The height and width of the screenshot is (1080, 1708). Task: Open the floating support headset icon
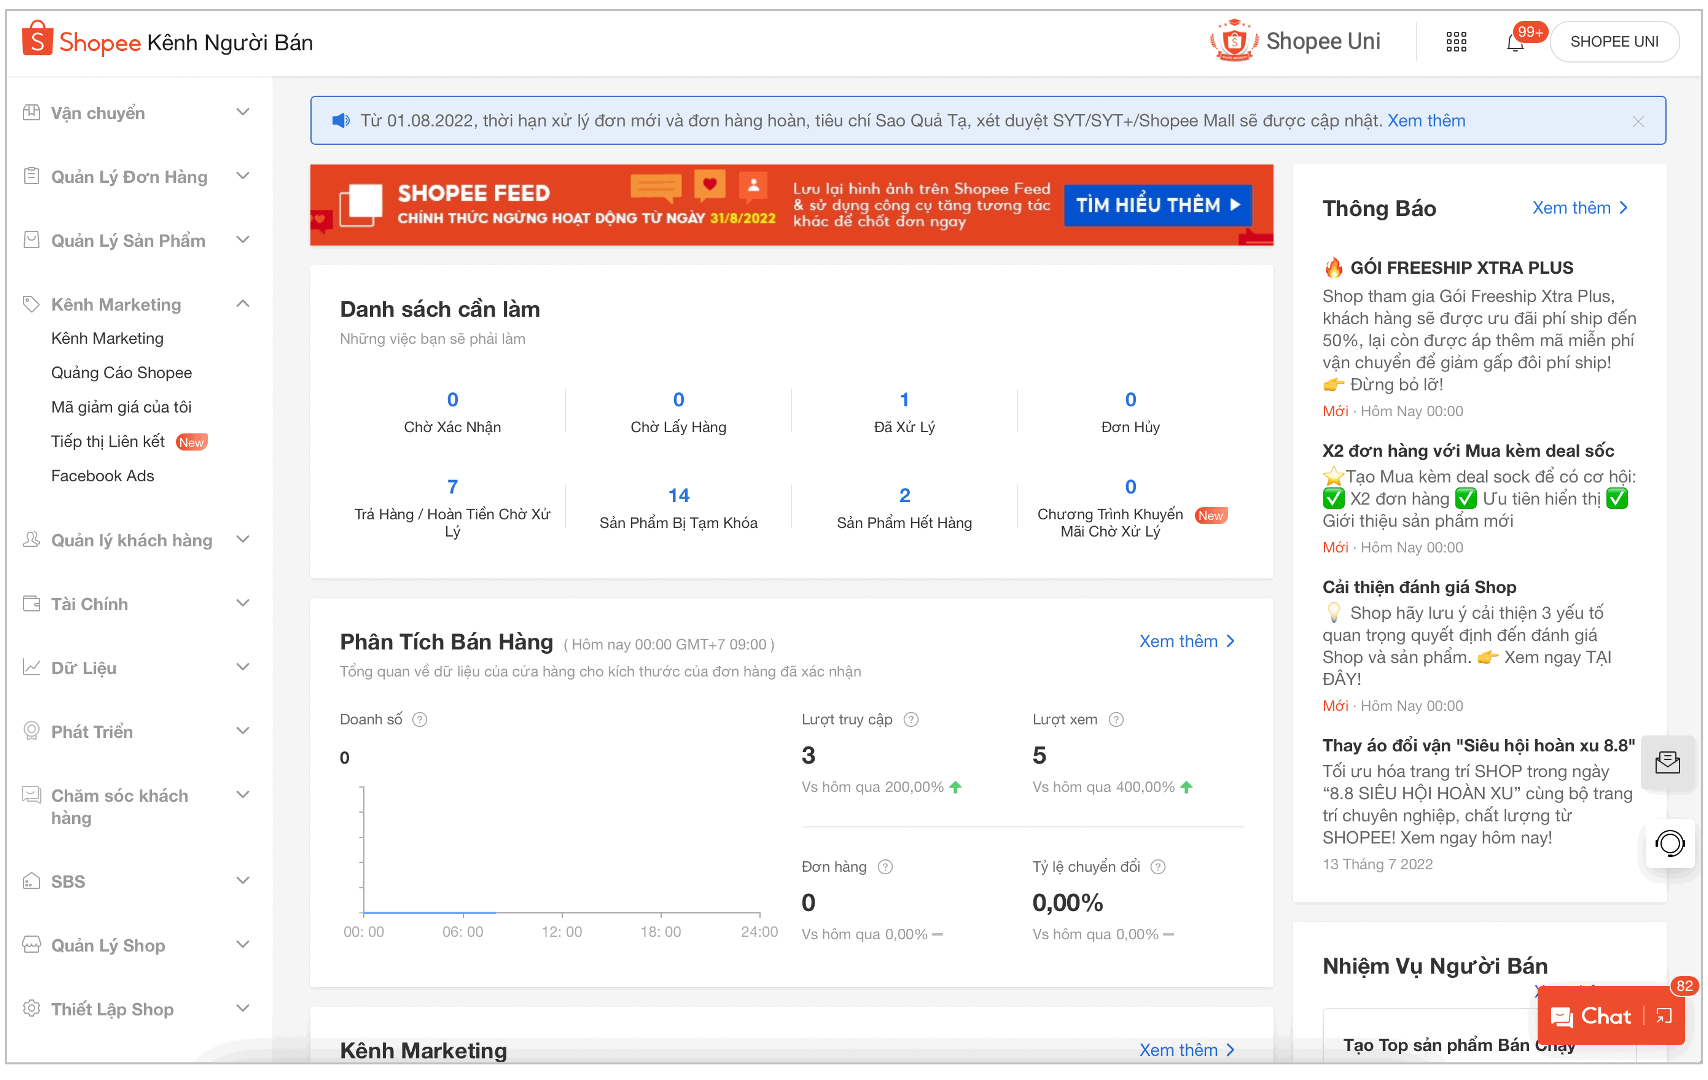pyautogui.click(x=1670, y=844)
